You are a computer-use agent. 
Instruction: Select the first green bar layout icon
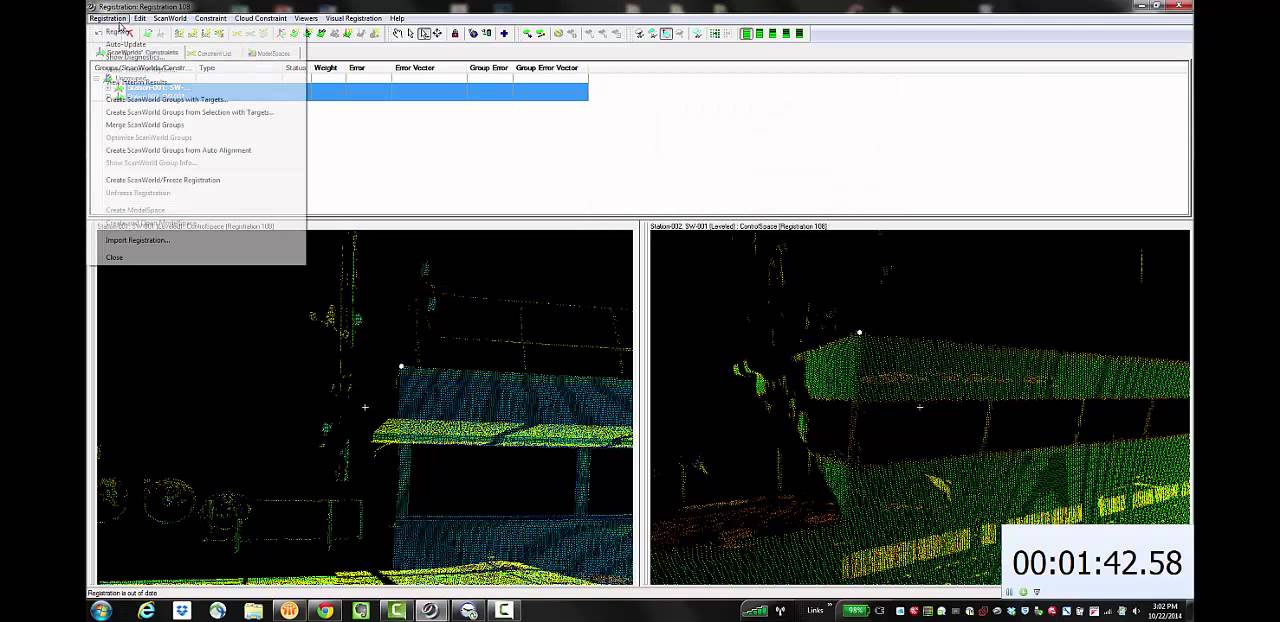tap(746, 33)
